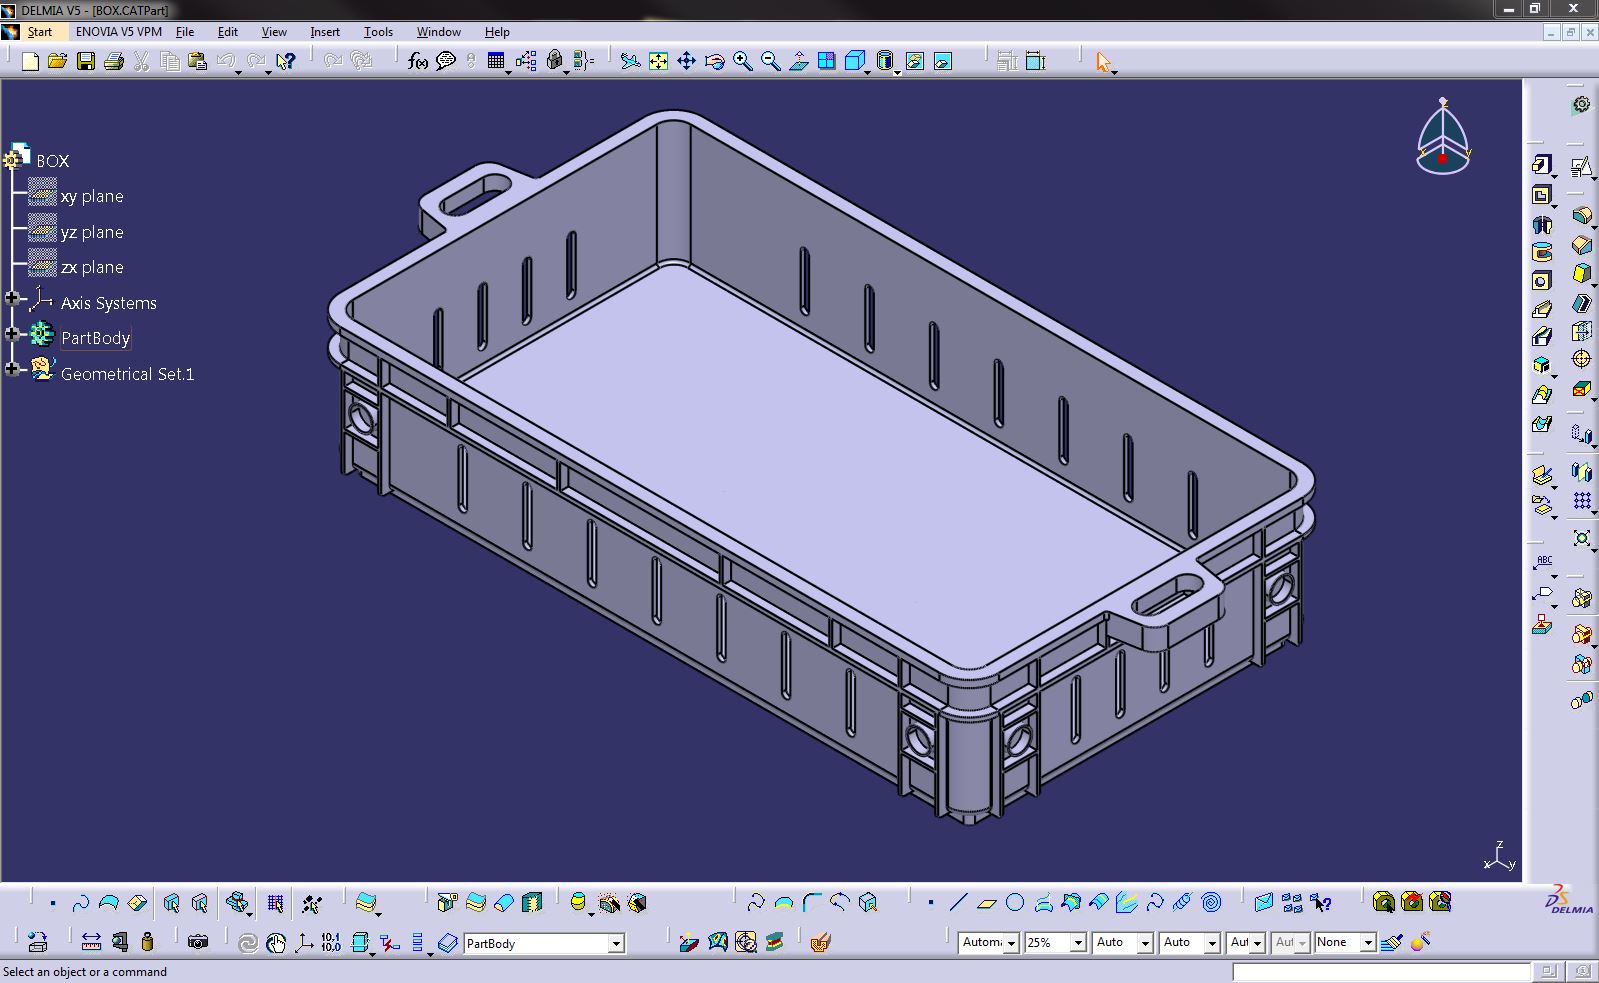This screenshot has height=983, width=1599.
Task: Click the Open file folder icon
Action: click(58, 62)
